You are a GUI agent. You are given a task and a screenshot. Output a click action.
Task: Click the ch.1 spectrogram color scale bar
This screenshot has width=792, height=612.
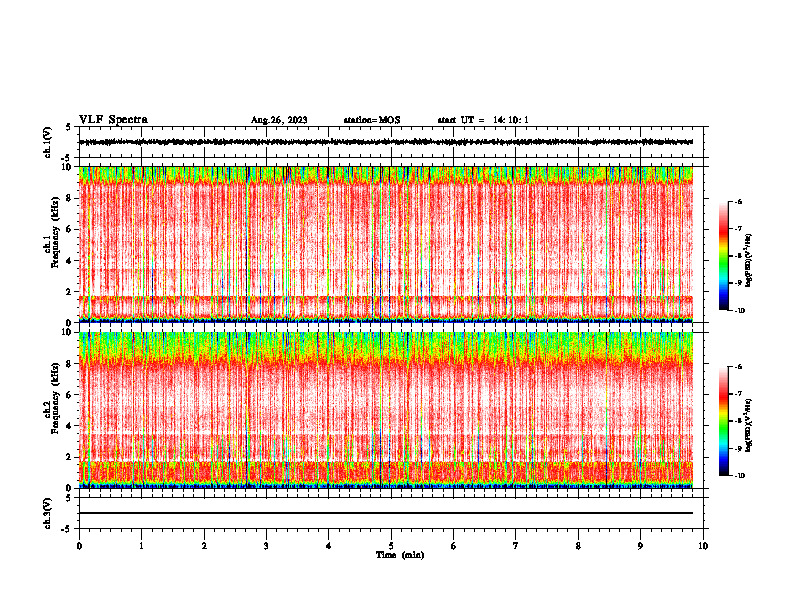click(723, 256)
